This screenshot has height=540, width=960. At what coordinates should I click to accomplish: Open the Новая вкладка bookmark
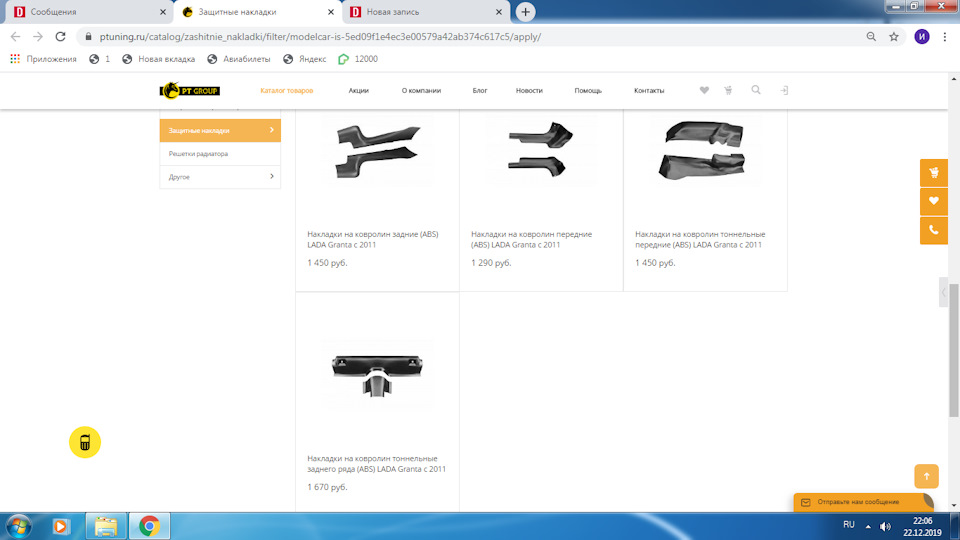pyautogui.click(x=159, y=59)
